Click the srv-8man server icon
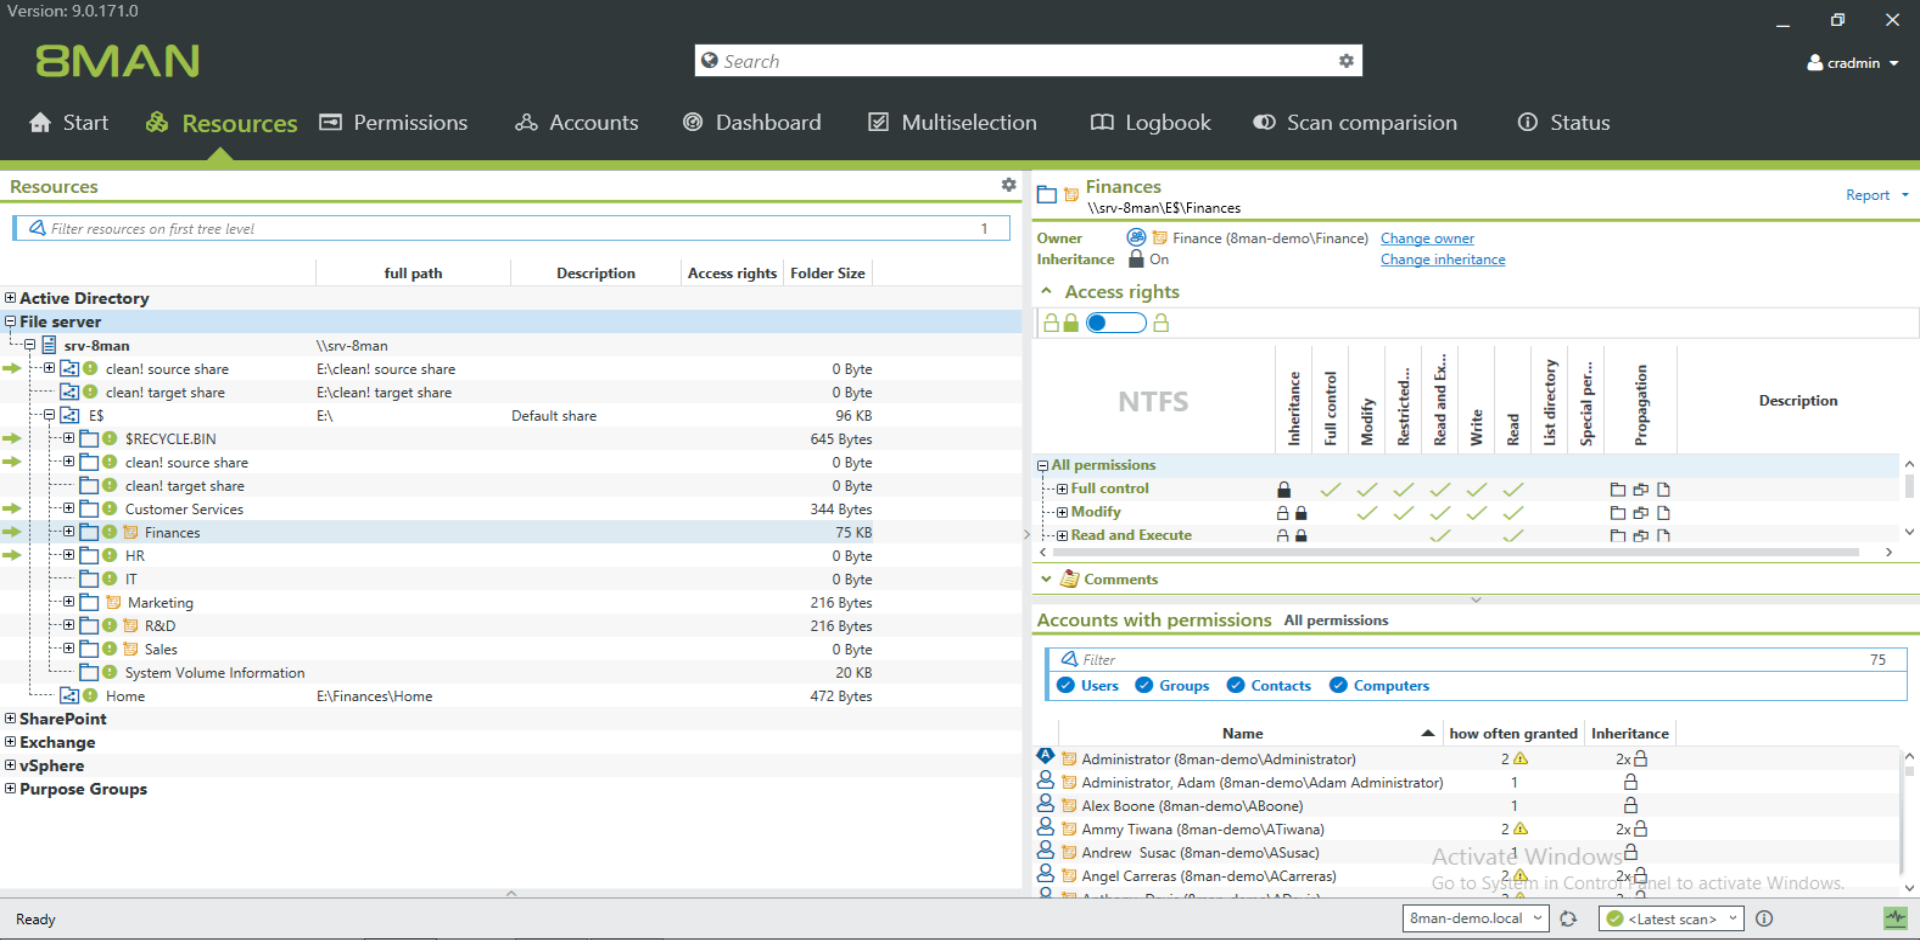 click(49, 345)
